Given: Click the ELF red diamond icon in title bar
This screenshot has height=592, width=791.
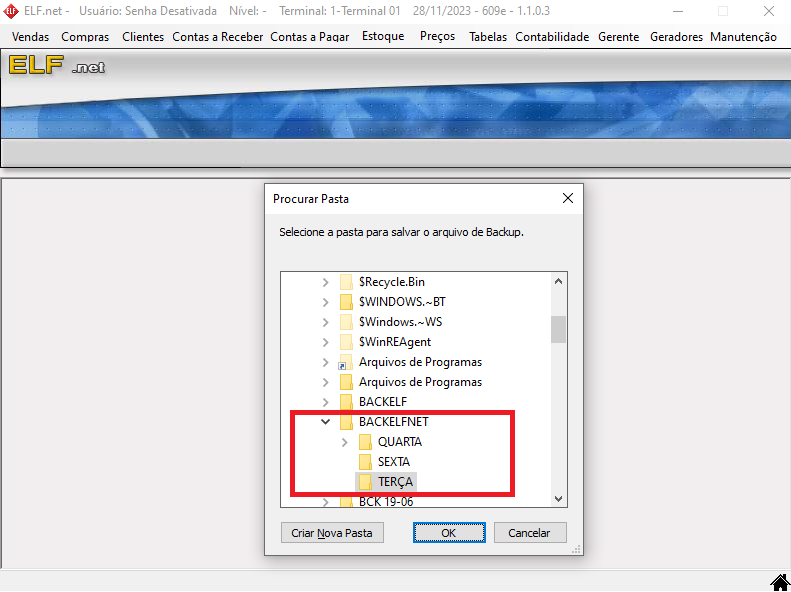Looking at the screenshot, I should 11,11.
